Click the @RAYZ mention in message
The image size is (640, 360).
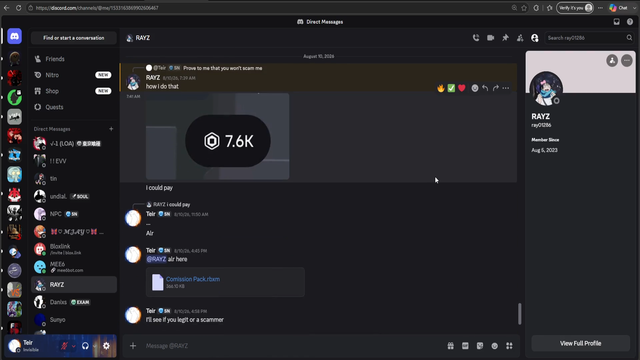(156, 259)
